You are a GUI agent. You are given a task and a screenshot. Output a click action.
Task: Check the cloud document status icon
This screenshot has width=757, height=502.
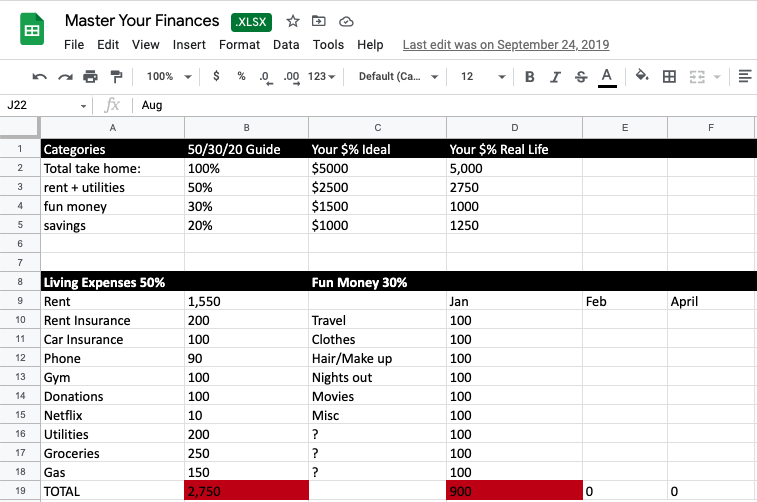click(346, 22)
